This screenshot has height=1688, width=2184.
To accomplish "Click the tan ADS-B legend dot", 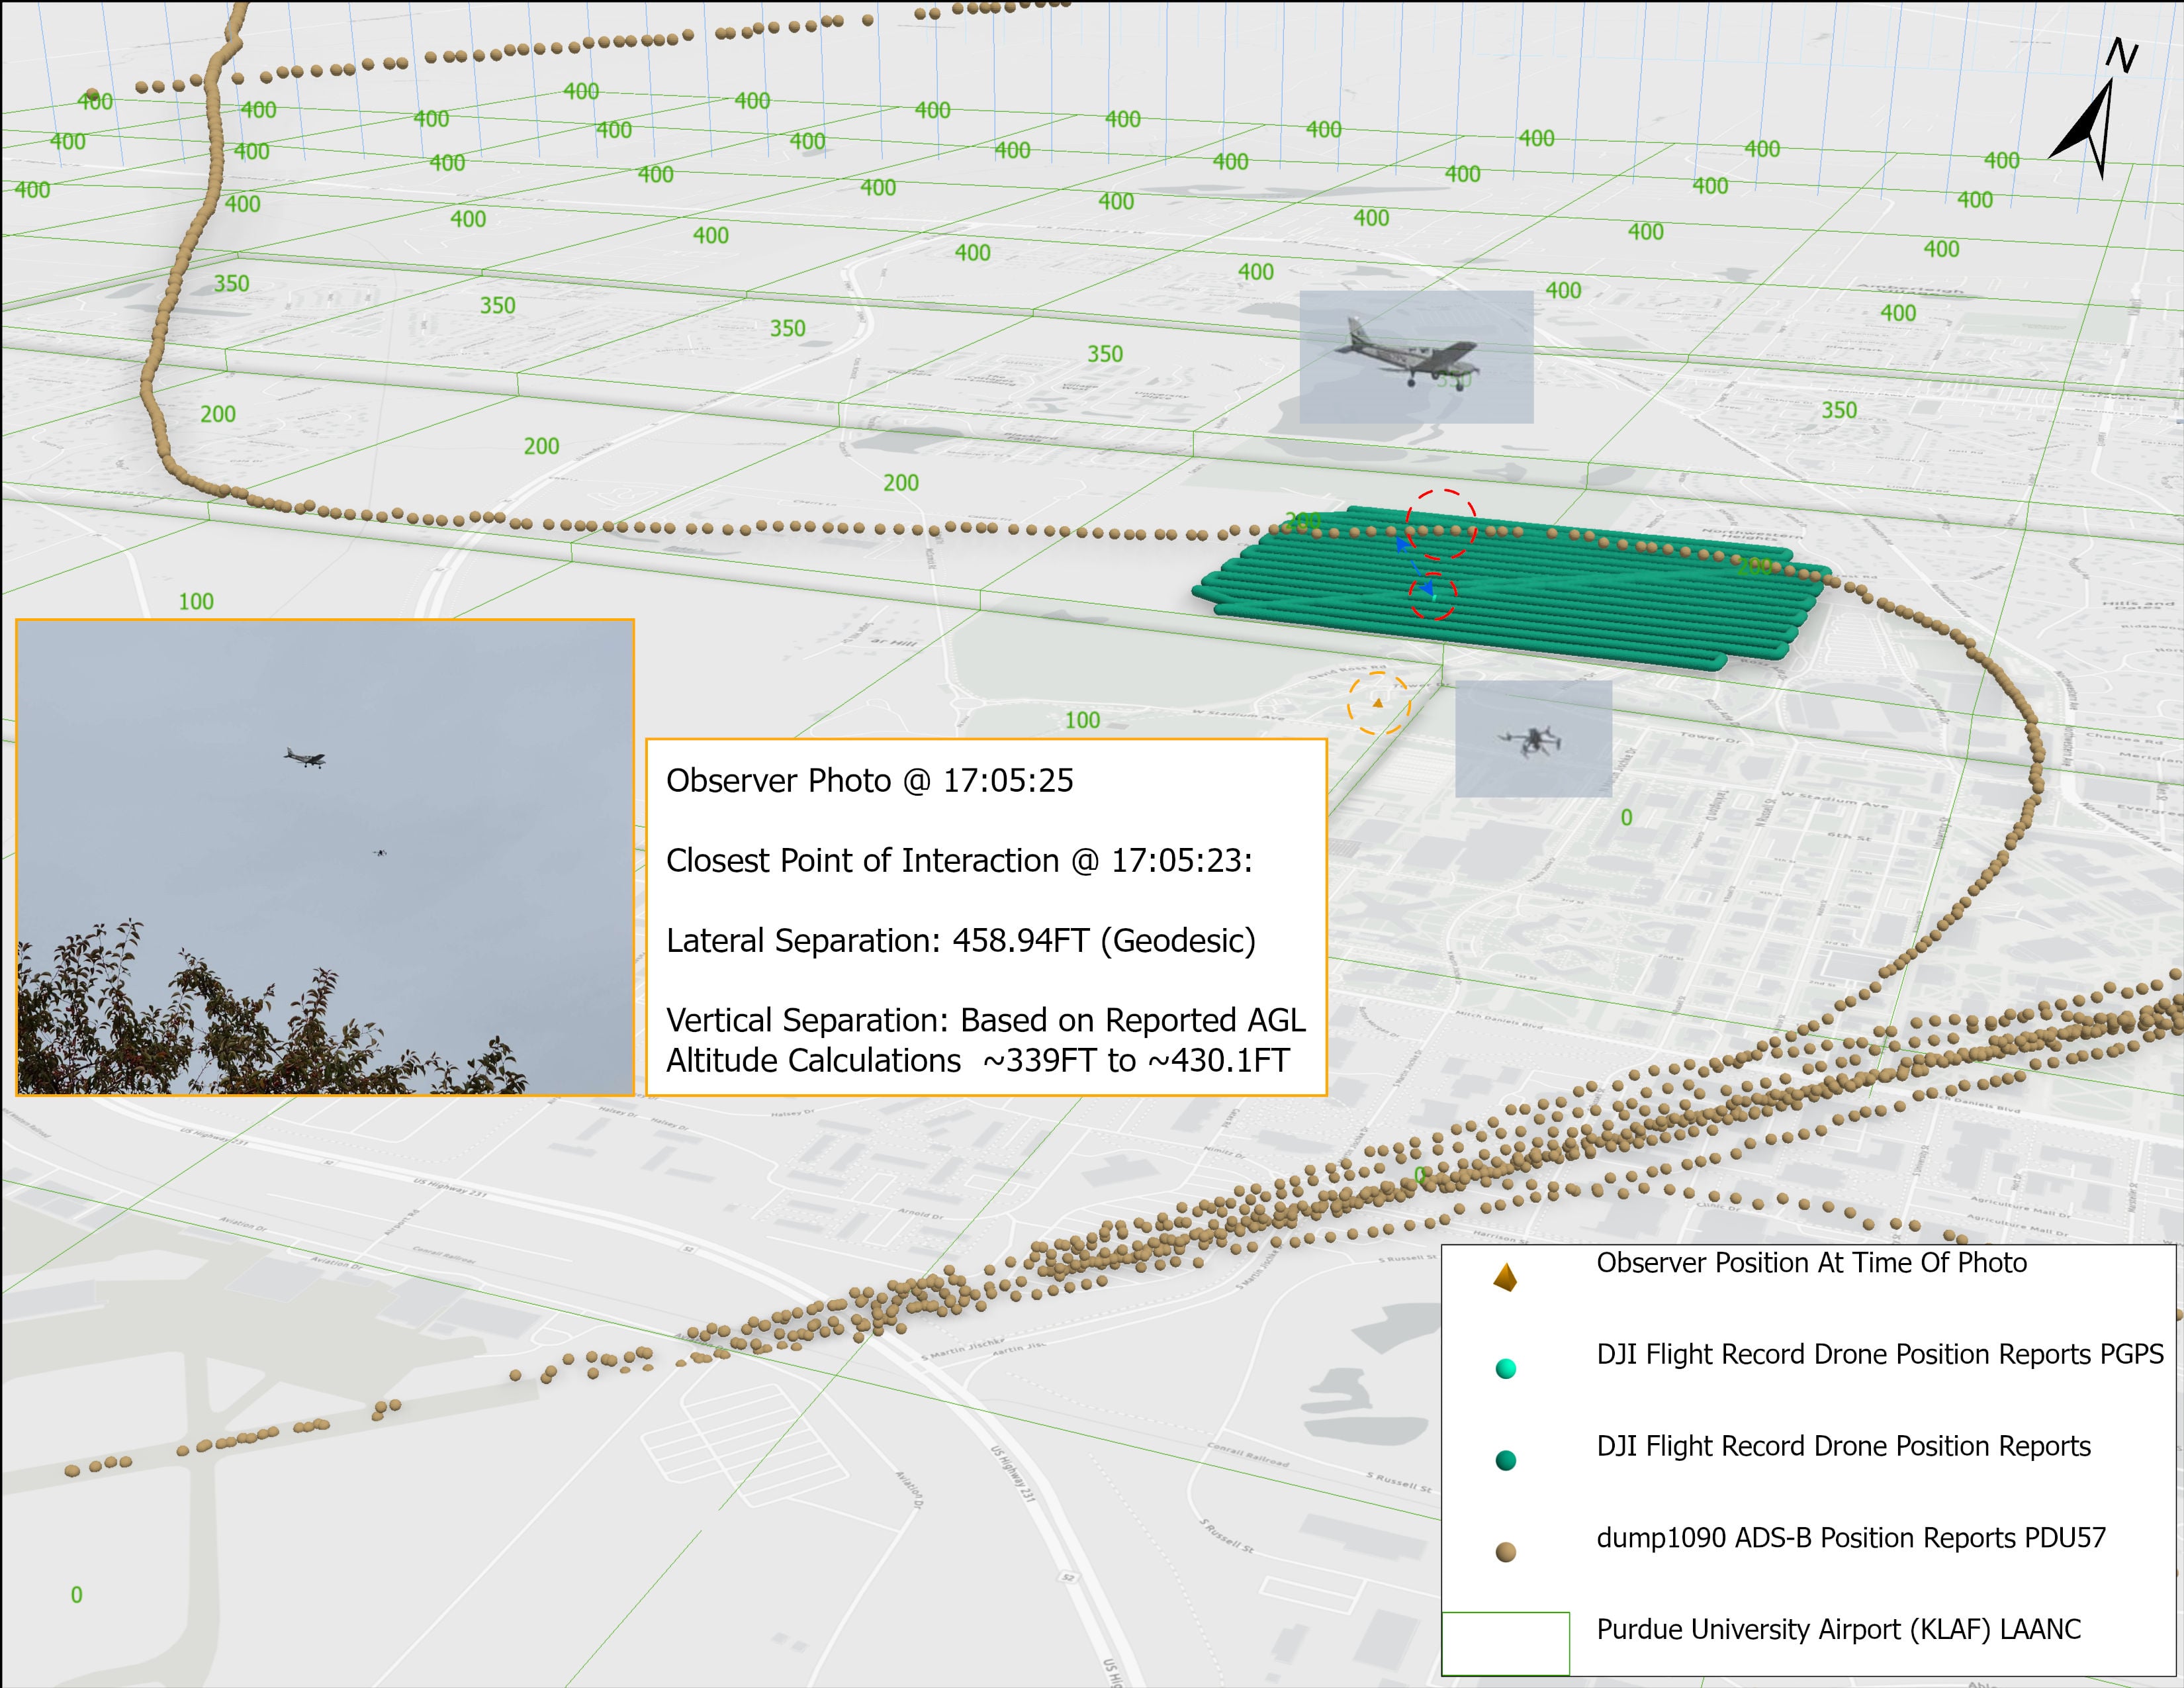I will click(1505, 1552).
